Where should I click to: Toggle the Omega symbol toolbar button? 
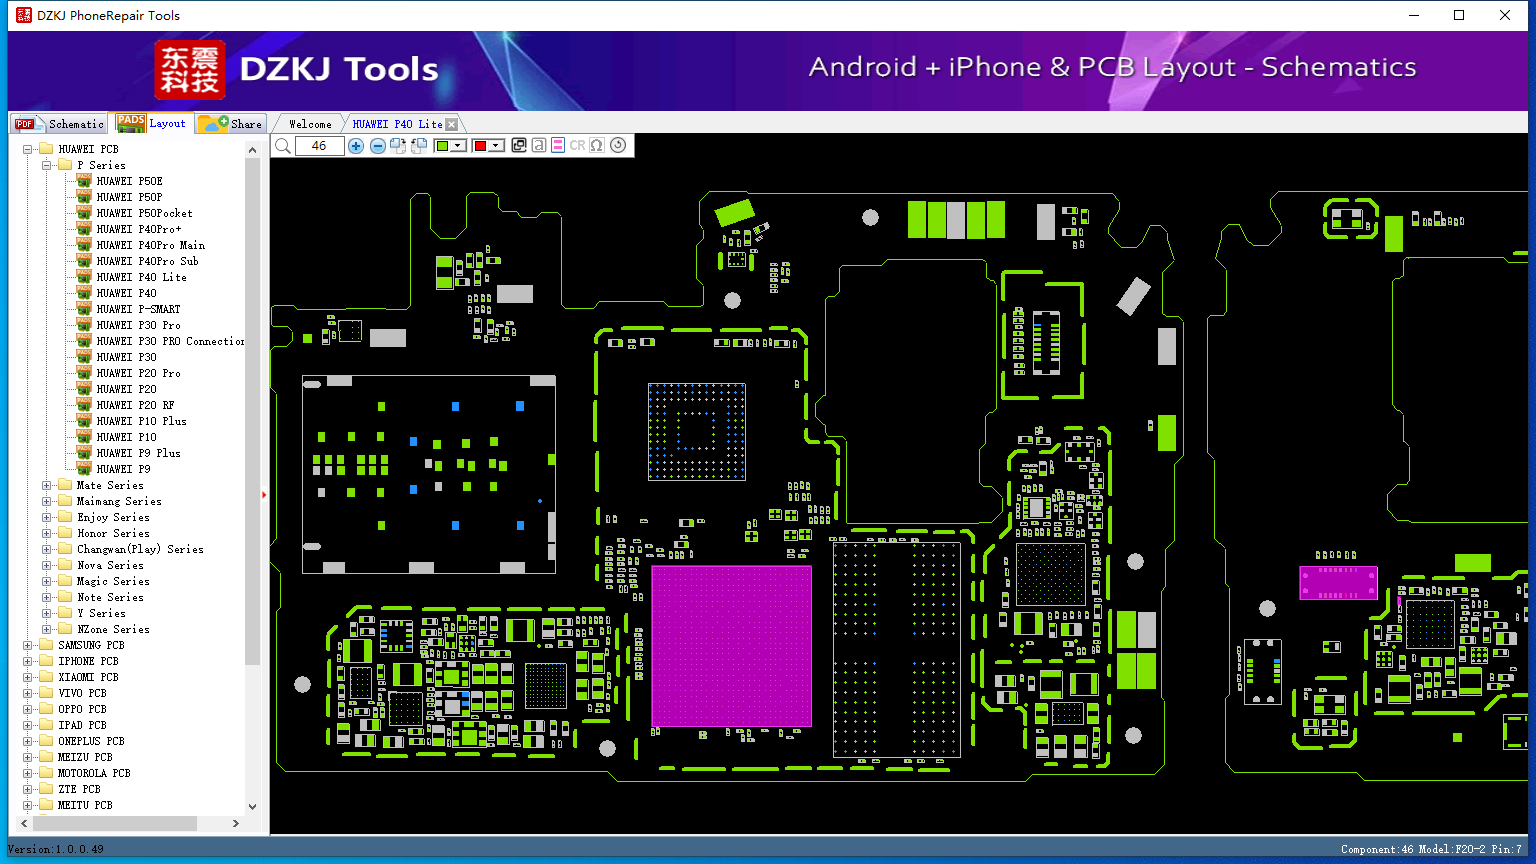point(597,146)
